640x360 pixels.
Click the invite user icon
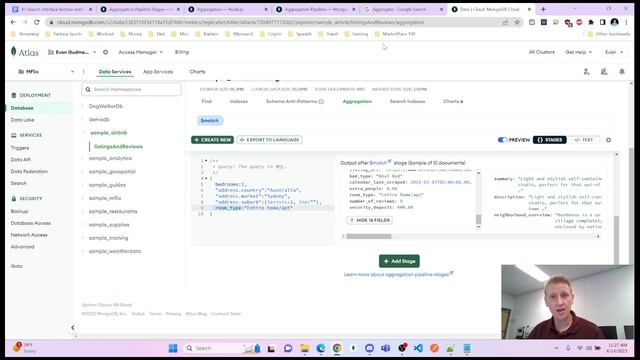point(587,72)
